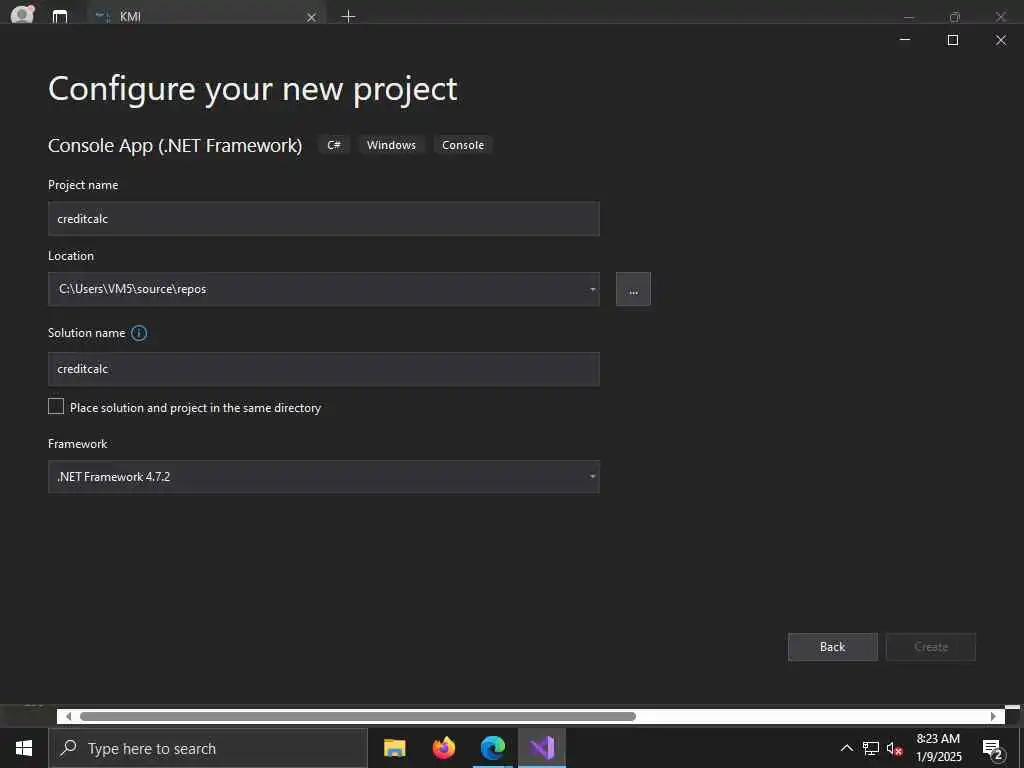
Task: Select the KMI tab
Action: point(206,16)
